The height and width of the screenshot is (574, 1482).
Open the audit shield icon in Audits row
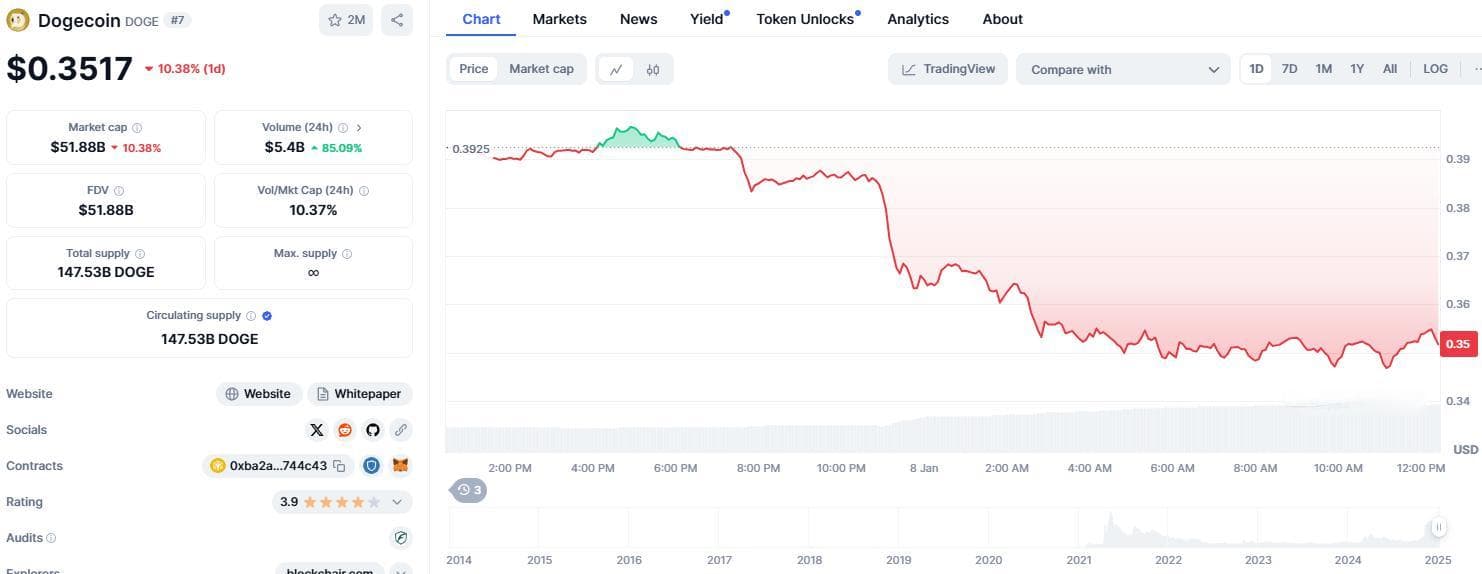pyautogui.click(x=401, y=538)
